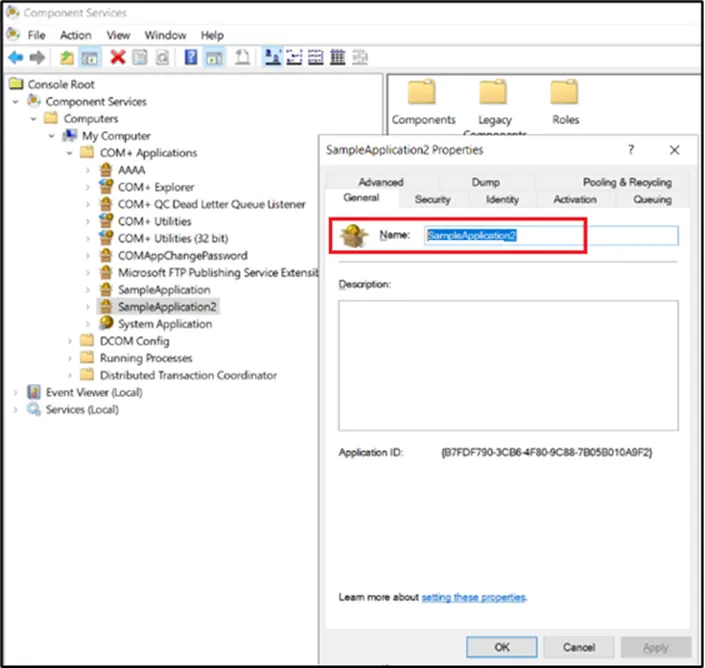Collapse the Computers tree node
The height and width of the screenshot is (668, 705).
33,119
